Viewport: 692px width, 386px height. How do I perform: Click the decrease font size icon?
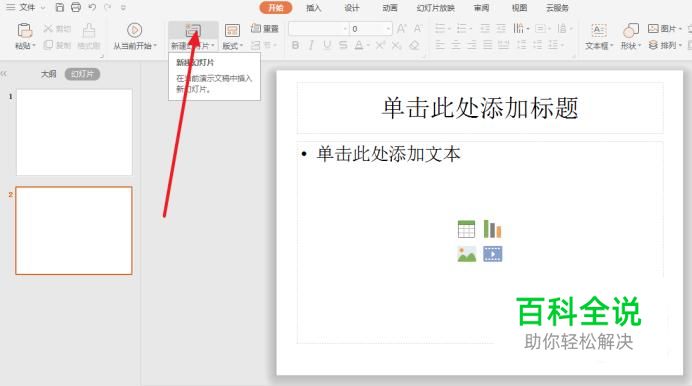tap(417, 29)
